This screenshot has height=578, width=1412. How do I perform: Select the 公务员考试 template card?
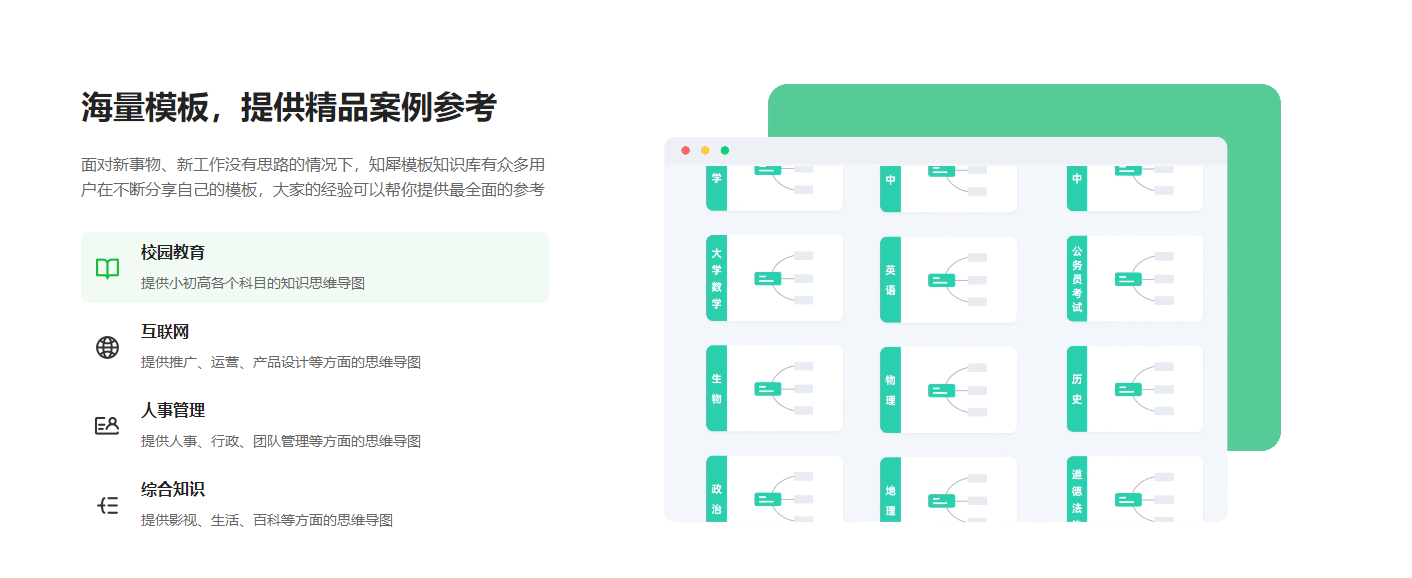(x=1134, y=279)
